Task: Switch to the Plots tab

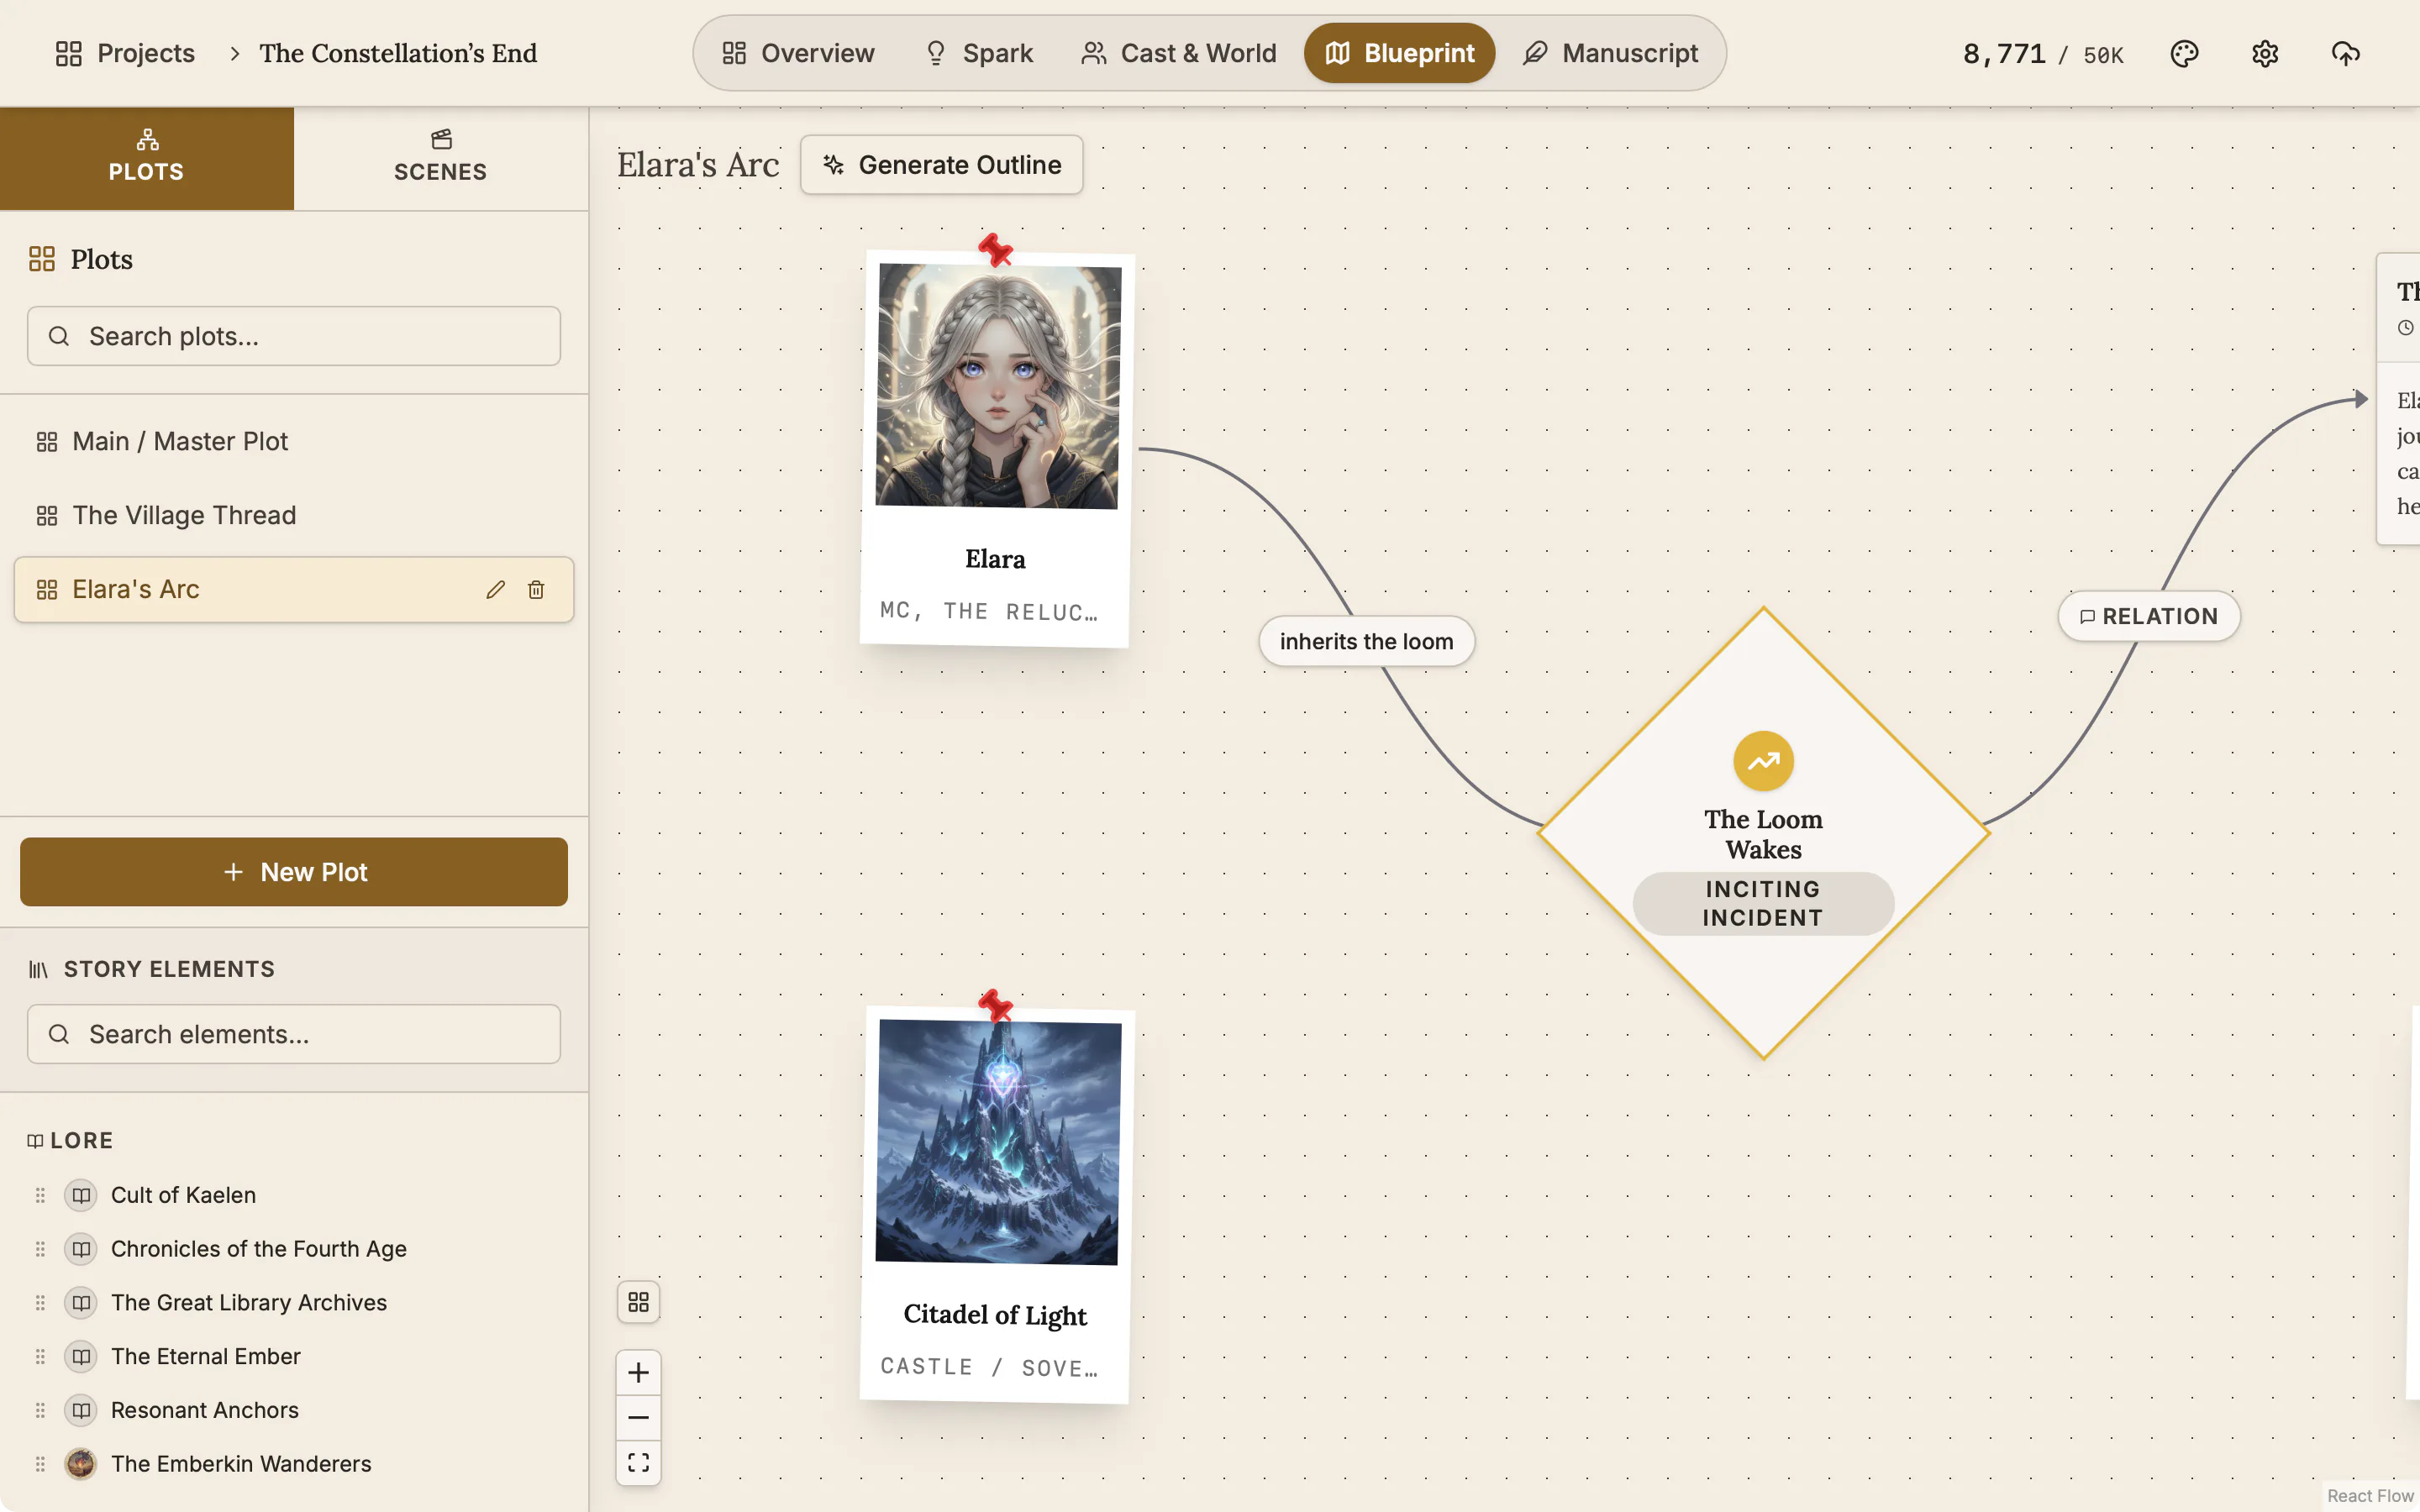Action: pyautogui.click(x=147, y=158)
